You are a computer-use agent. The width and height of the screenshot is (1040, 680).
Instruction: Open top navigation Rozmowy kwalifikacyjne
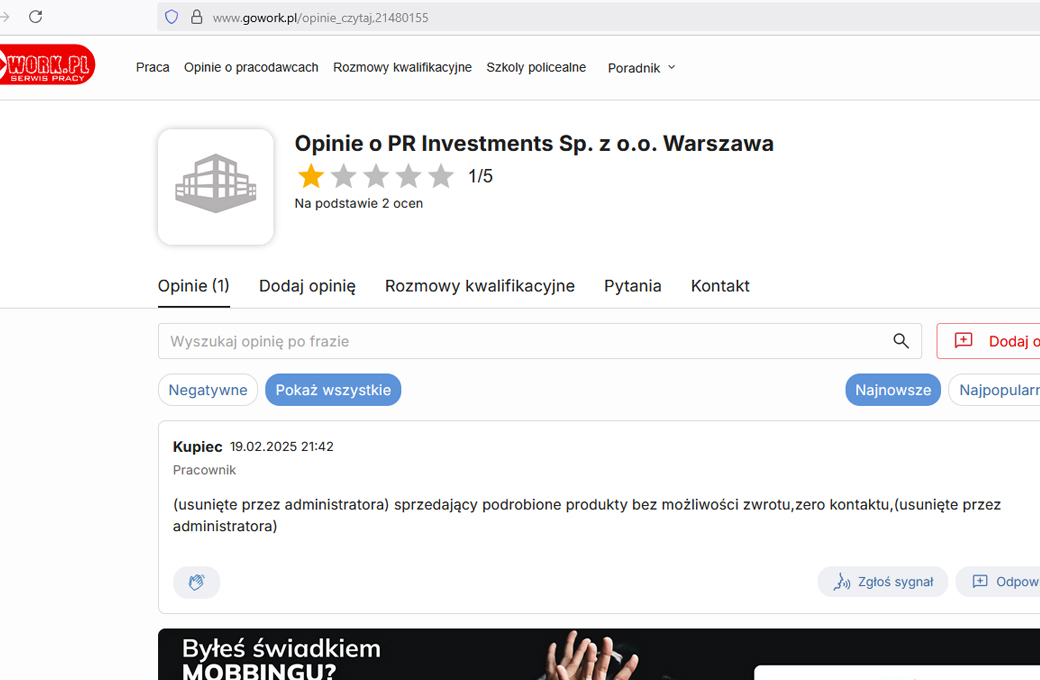point(403,68)
